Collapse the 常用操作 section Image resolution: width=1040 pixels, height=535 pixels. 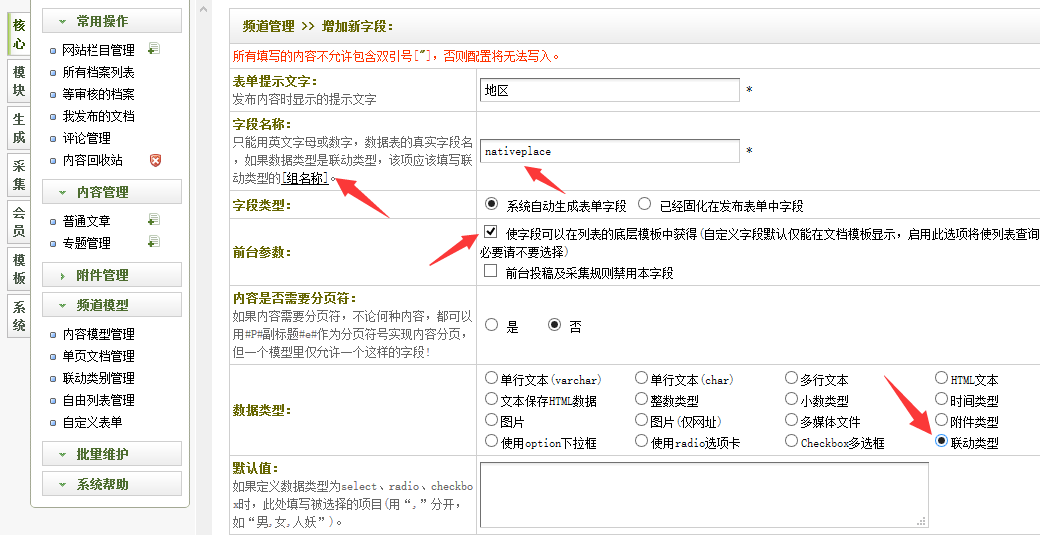(x=112, y=21)
